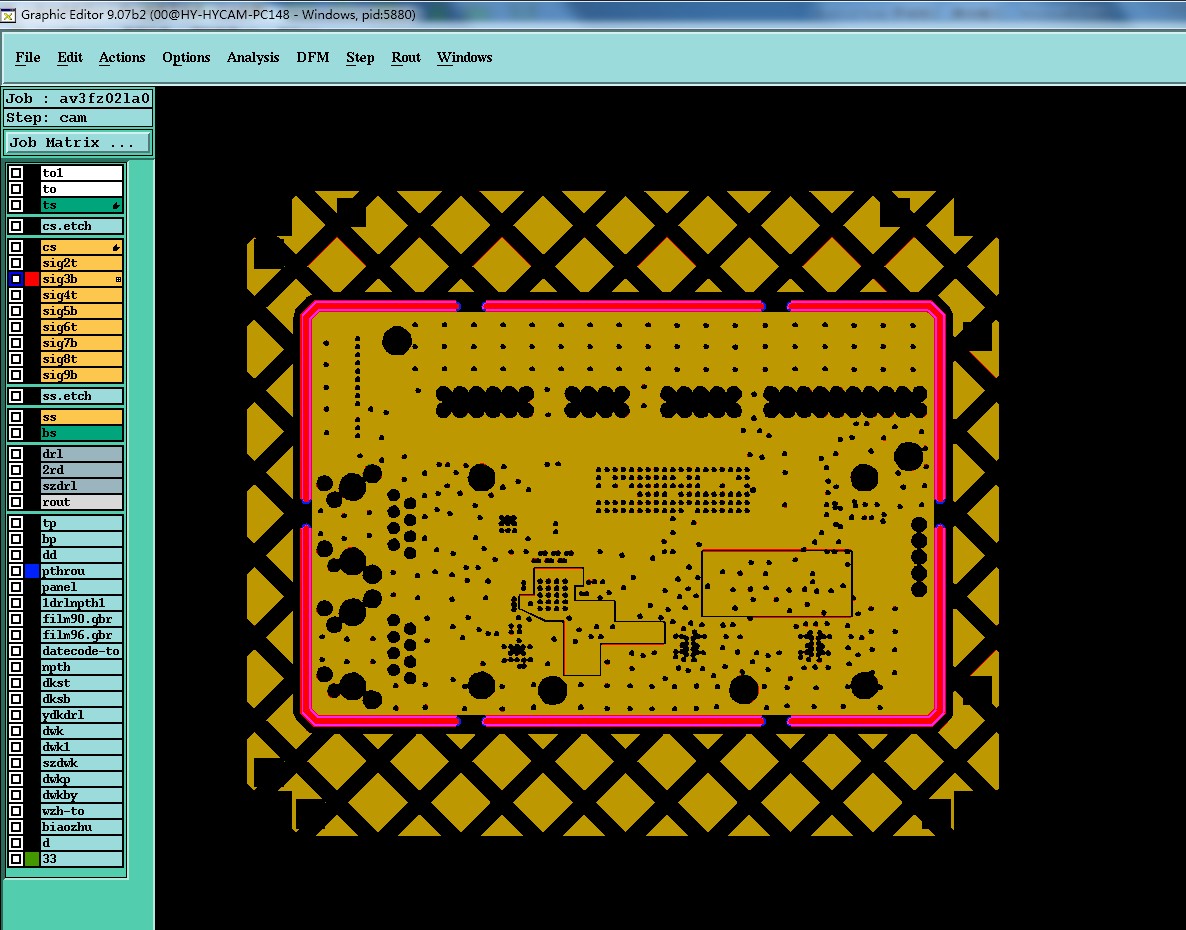Click the Step field showing cam
This screenshot has width=1186, height=930.
point(78,117)
